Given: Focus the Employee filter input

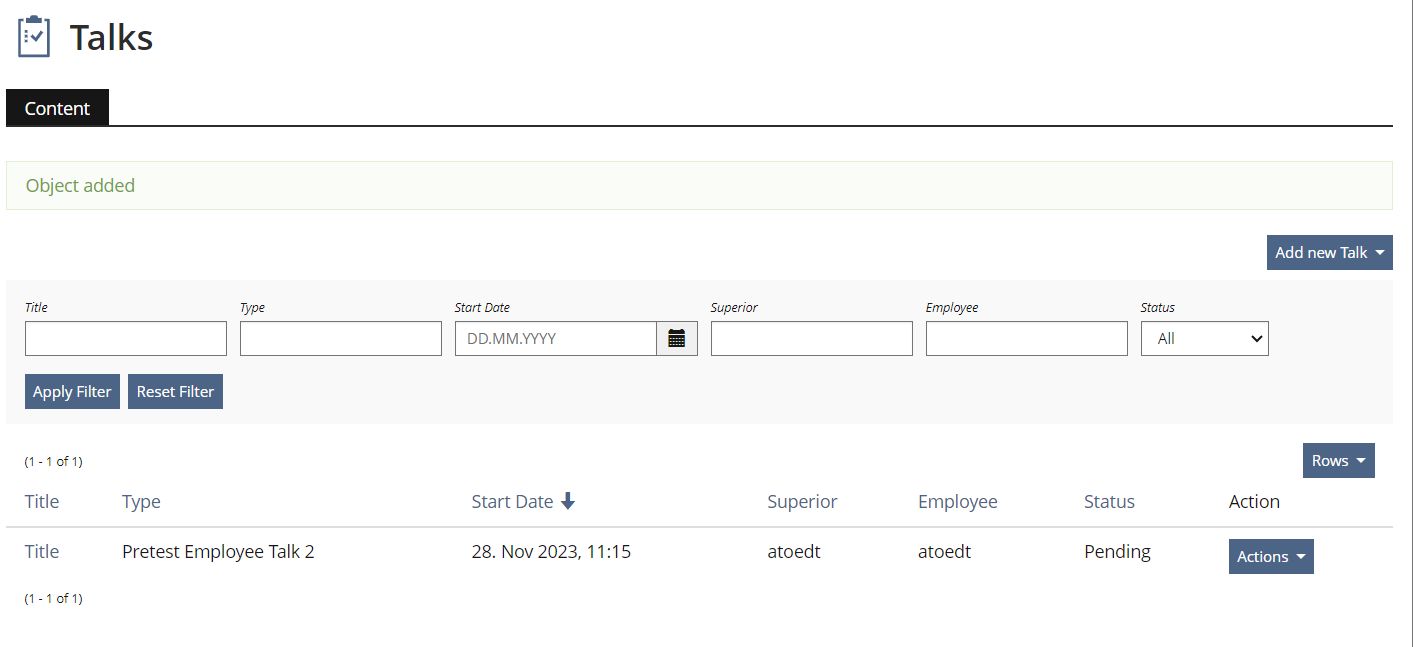Looking at the screenshot, I should pyautogui.click(x=1026, y=339).
